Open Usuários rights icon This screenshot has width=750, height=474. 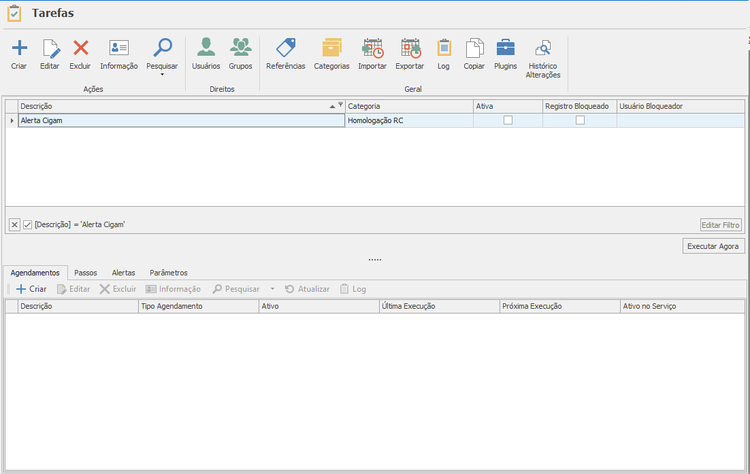tap(206, 47)
